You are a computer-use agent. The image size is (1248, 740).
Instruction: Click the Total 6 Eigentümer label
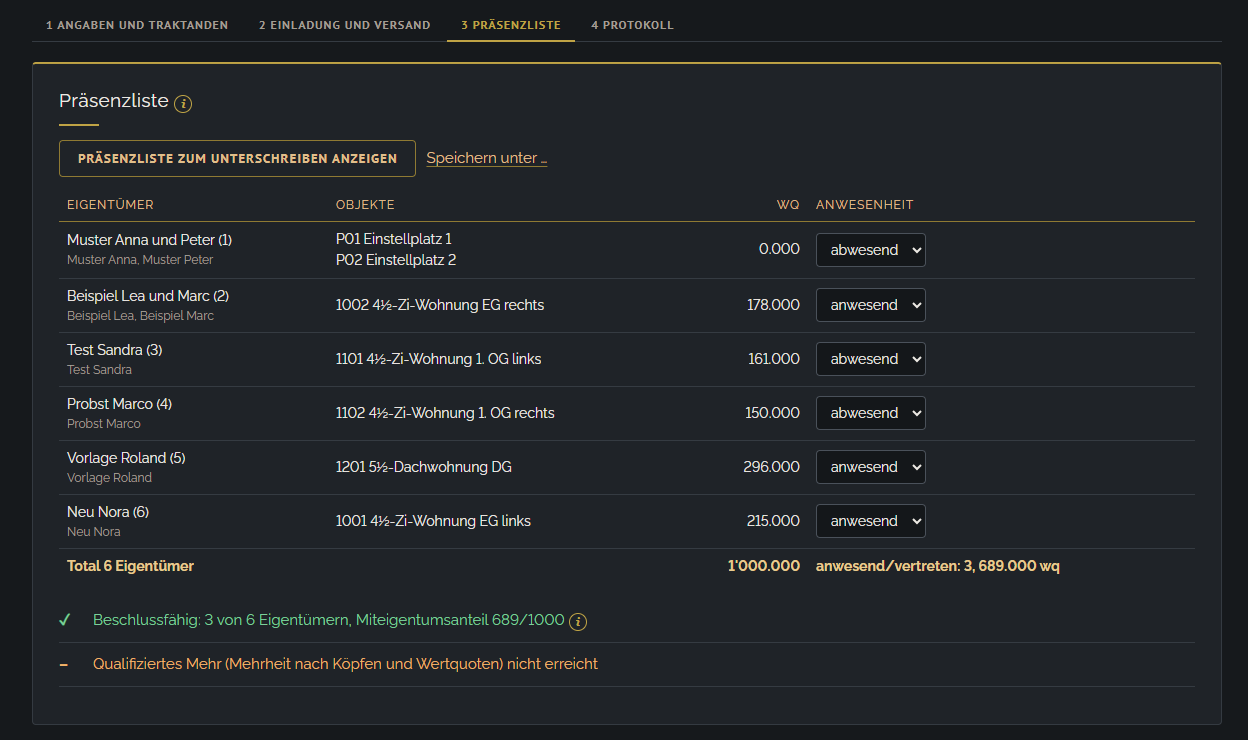(x=130, y=566)
